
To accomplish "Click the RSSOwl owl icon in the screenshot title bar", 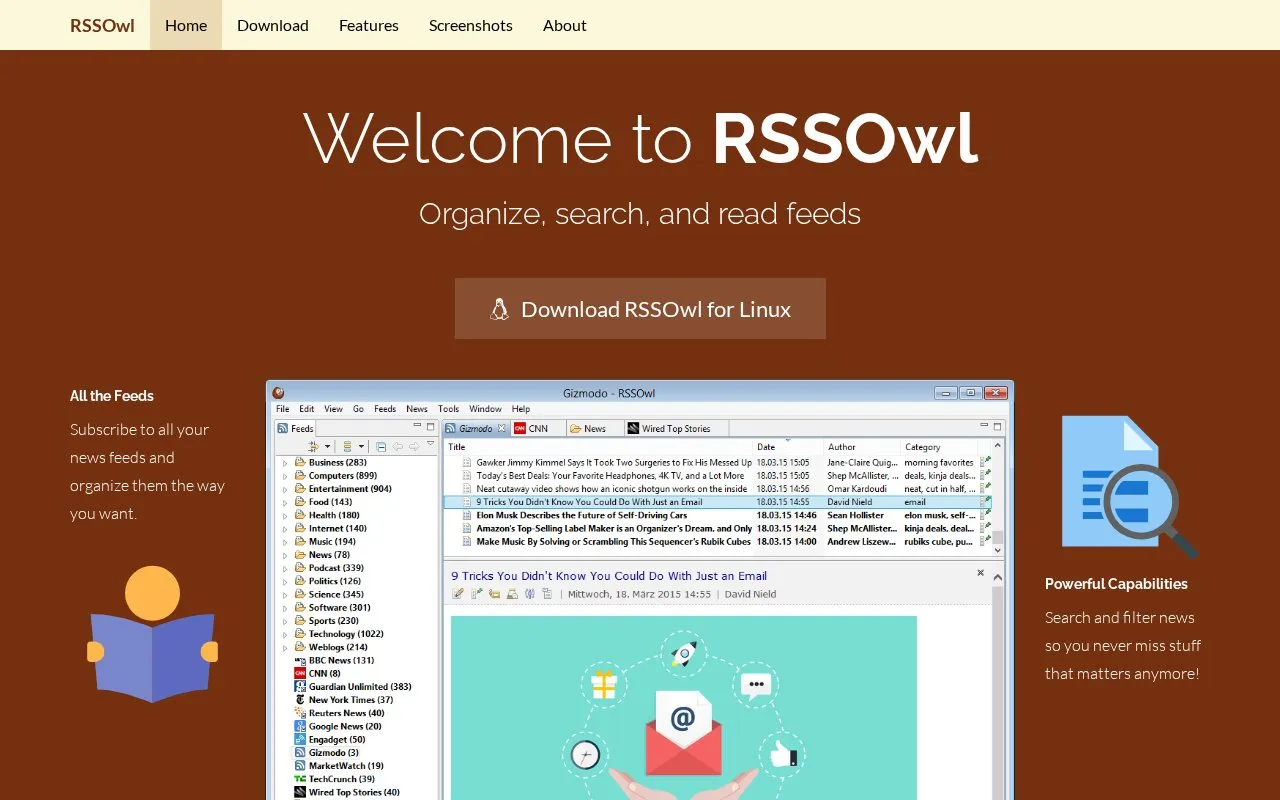I will click(x=278, y=393).
